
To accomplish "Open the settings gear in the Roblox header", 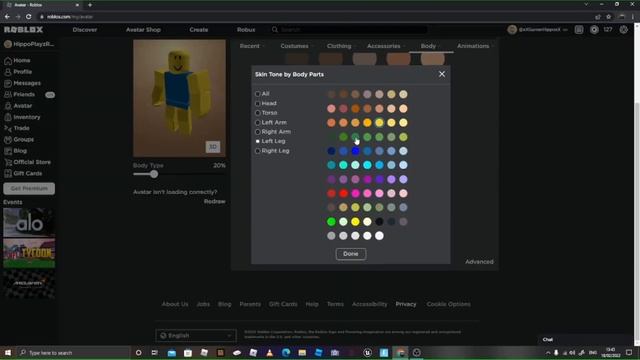I will (x=623, y=30).
